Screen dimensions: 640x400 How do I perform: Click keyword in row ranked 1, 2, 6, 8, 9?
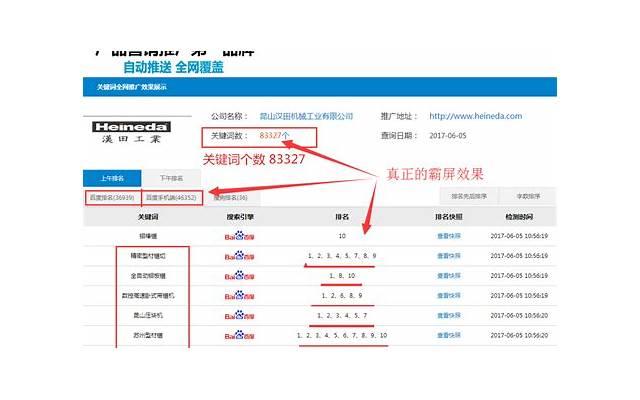(148, 296)
